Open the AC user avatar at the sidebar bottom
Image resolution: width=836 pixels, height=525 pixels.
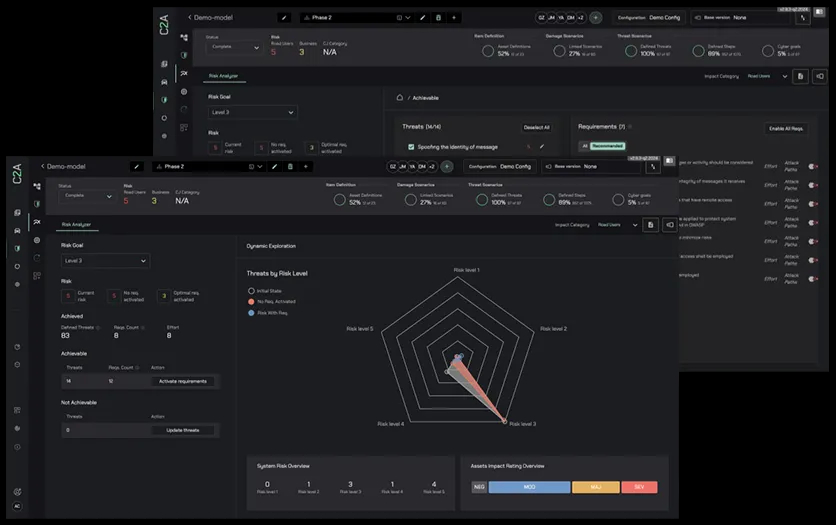[x=17, y=506]
